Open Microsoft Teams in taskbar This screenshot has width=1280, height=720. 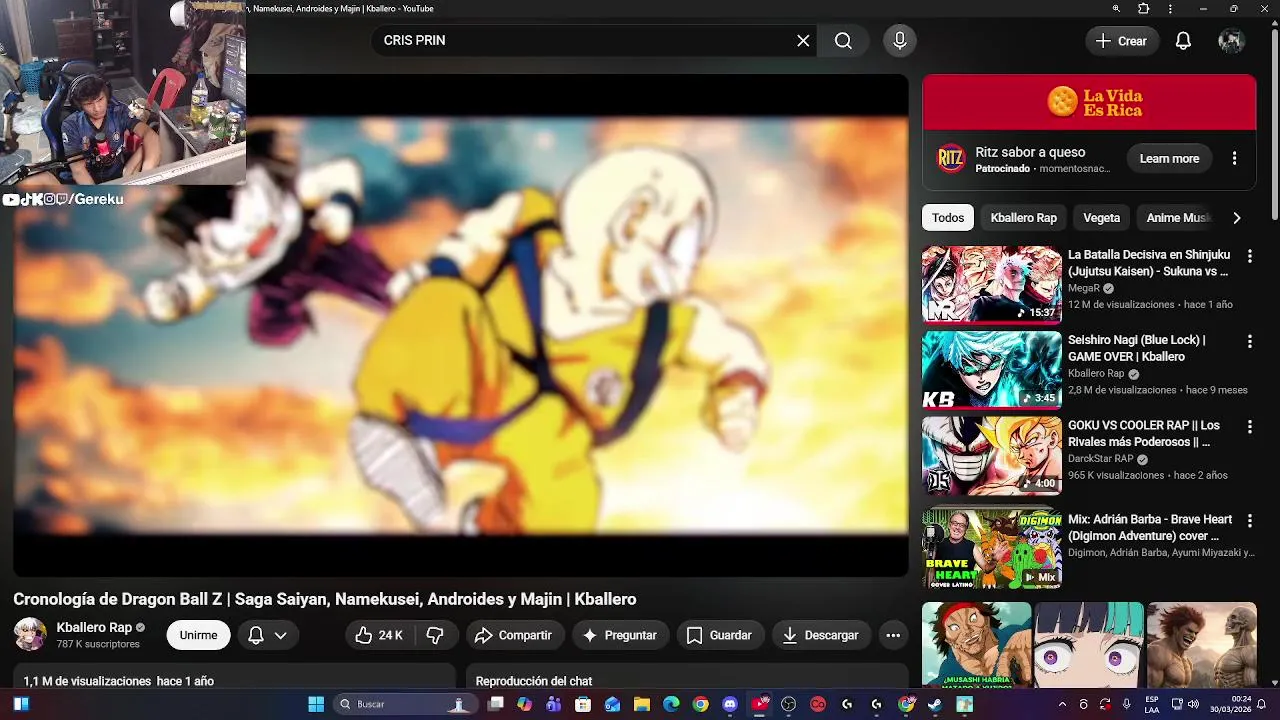tap(553, 704)
